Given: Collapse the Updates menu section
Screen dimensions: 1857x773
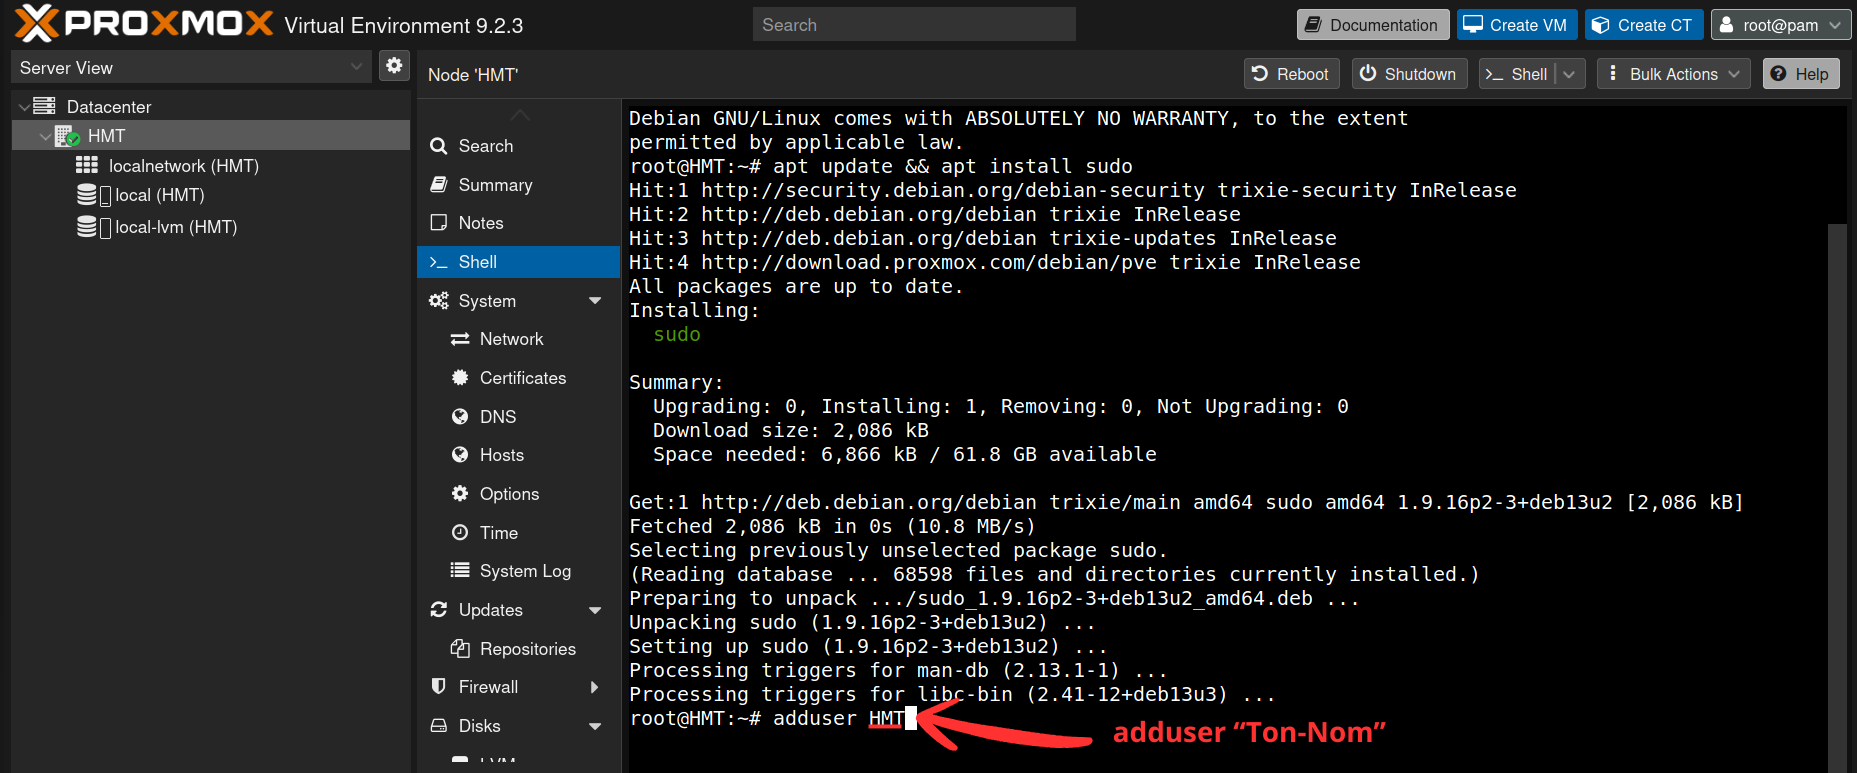Looking at the screenshot, I should click(x=596, y=610).
